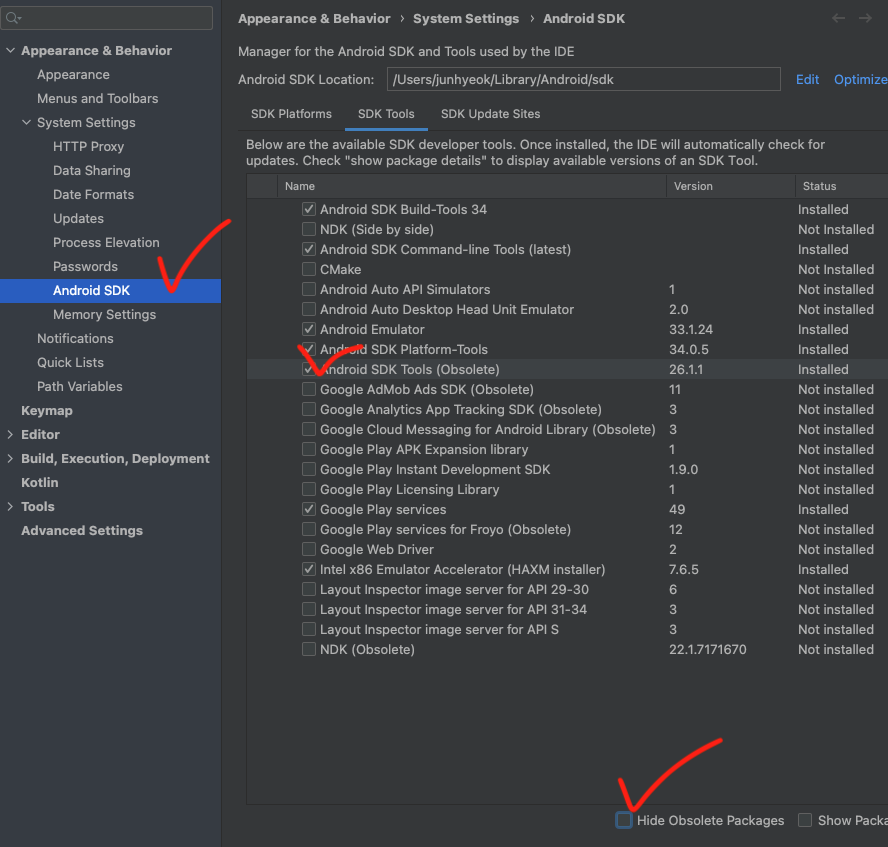Click the Edit link for SDK location

tap(807, 79)
